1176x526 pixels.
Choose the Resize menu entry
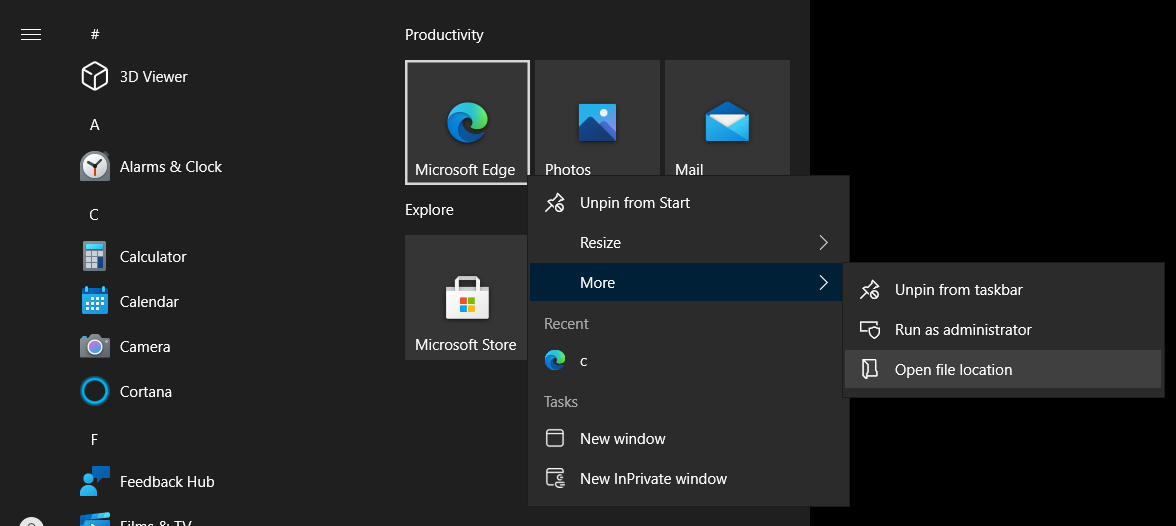pos(688,242)
